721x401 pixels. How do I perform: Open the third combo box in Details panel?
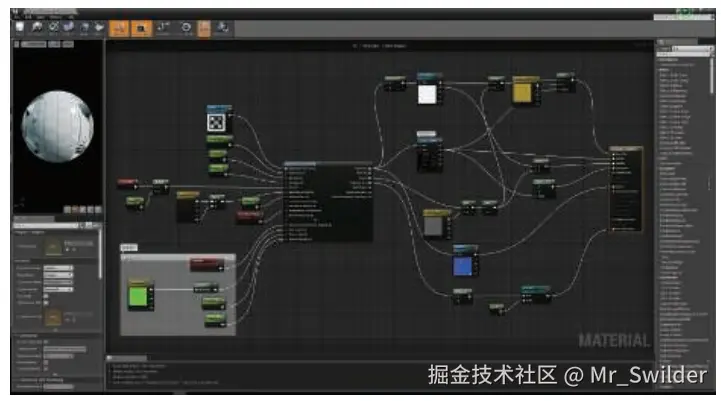coord(58,282)
